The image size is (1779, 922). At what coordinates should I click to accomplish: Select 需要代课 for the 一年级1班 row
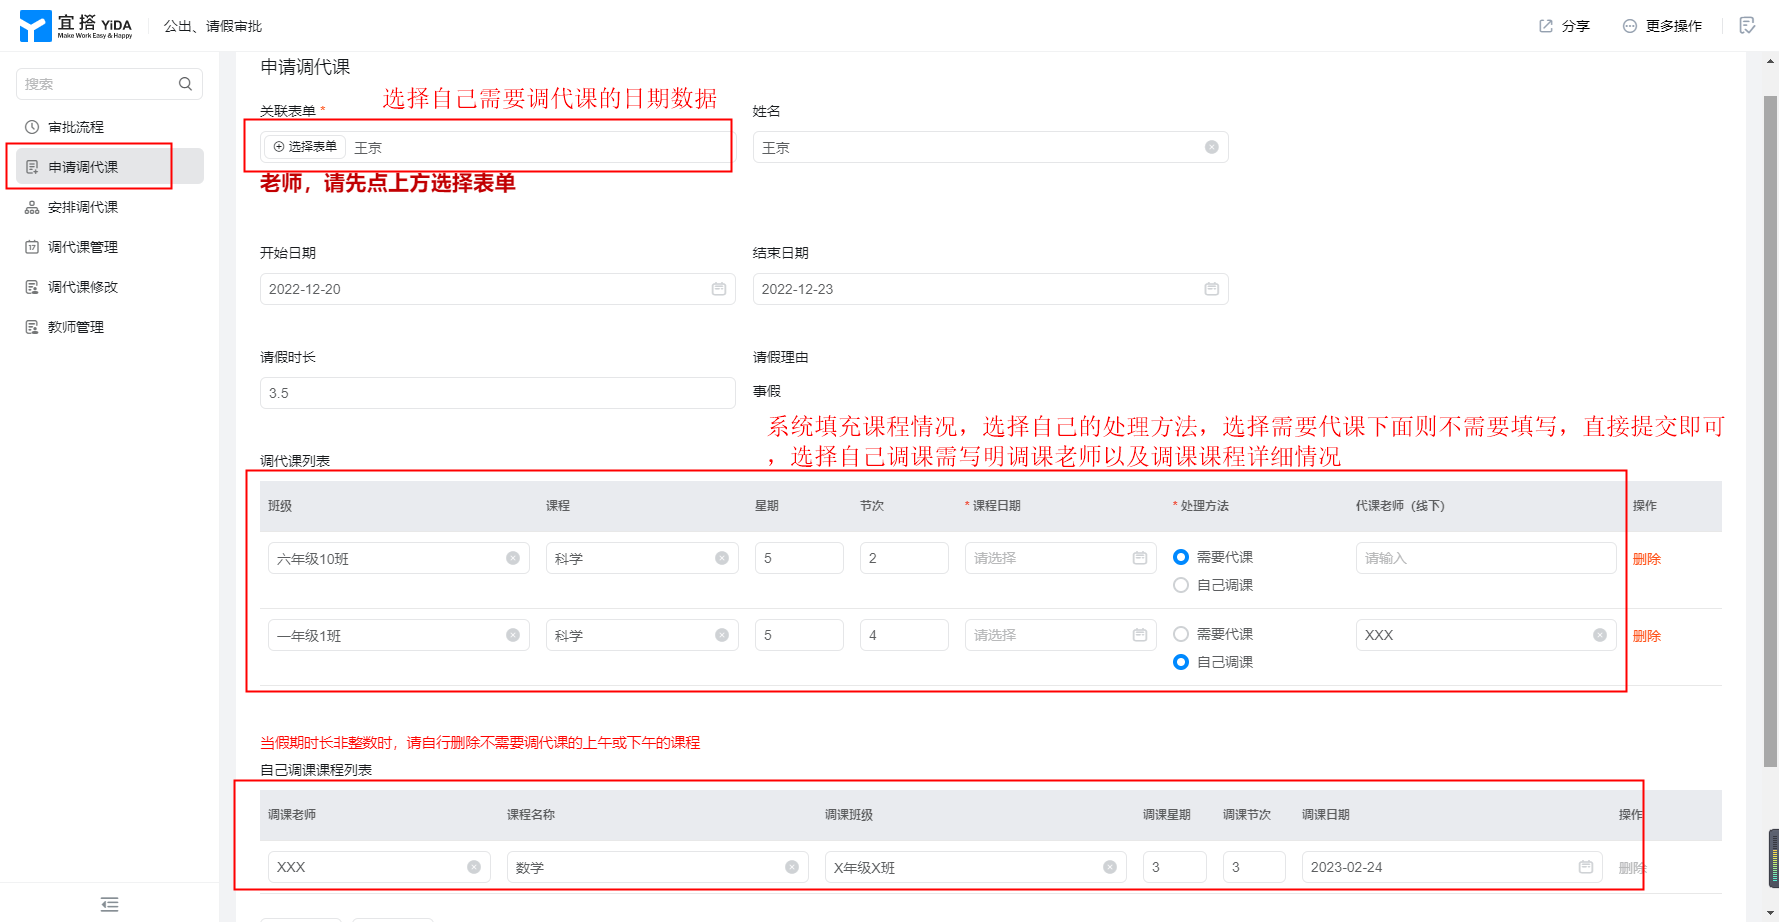(1181, 634)
